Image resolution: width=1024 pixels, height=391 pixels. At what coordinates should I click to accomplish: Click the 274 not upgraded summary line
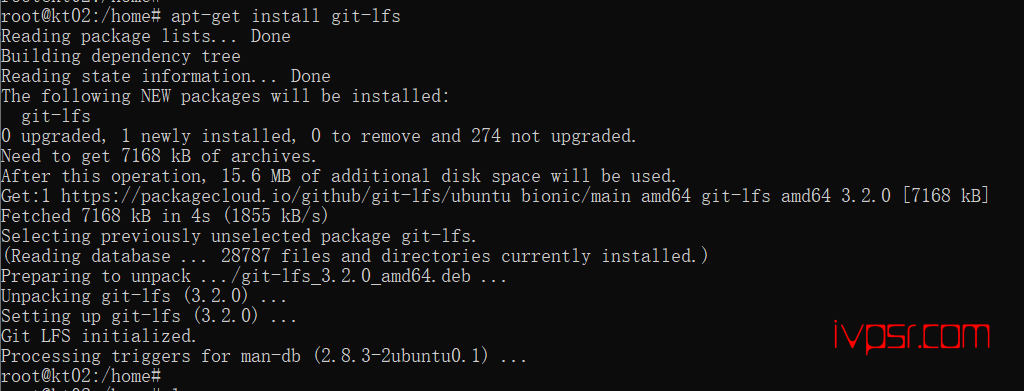(319, 136)
